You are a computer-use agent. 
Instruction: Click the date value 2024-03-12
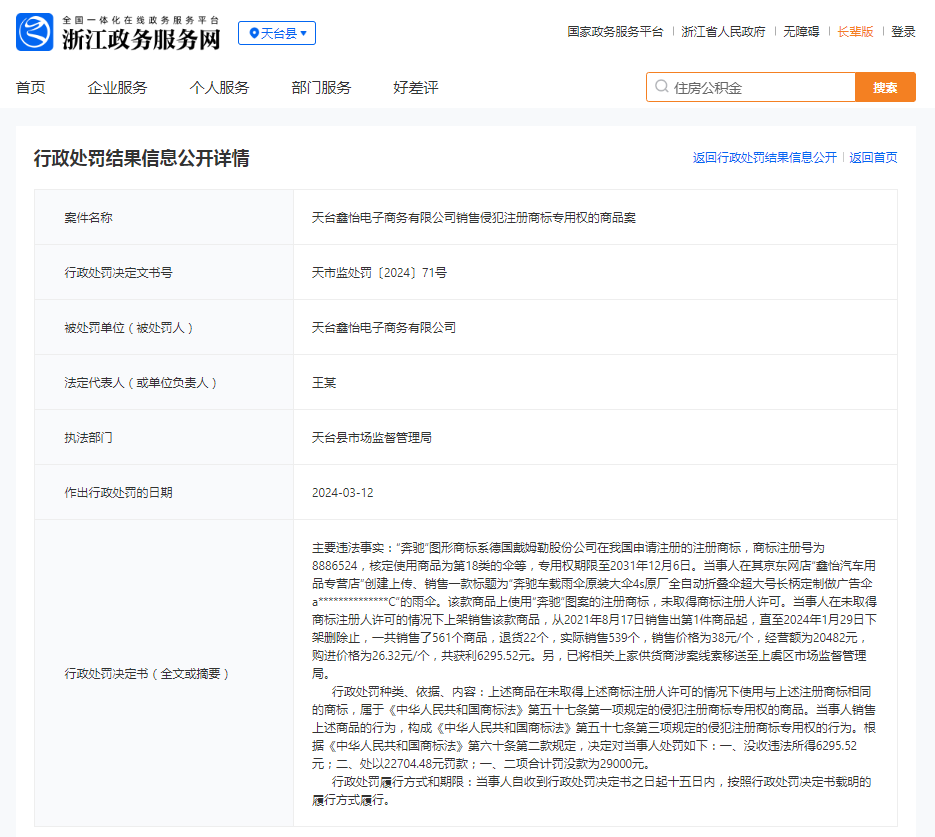pos(343,492)
